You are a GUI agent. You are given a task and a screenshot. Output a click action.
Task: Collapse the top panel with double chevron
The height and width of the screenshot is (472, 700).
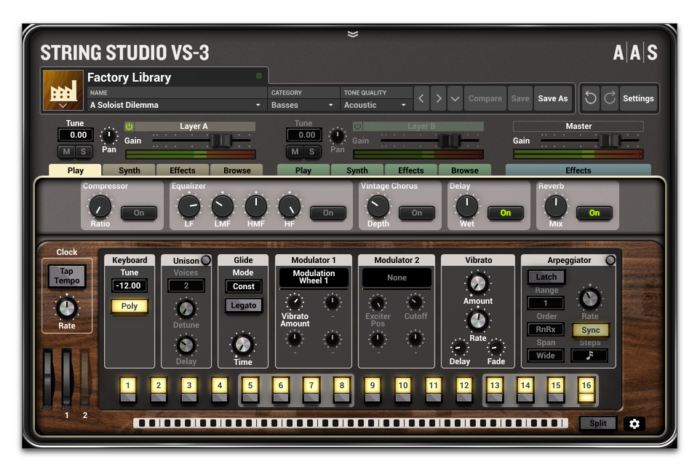pyautogui.click(x=353, y=34)
